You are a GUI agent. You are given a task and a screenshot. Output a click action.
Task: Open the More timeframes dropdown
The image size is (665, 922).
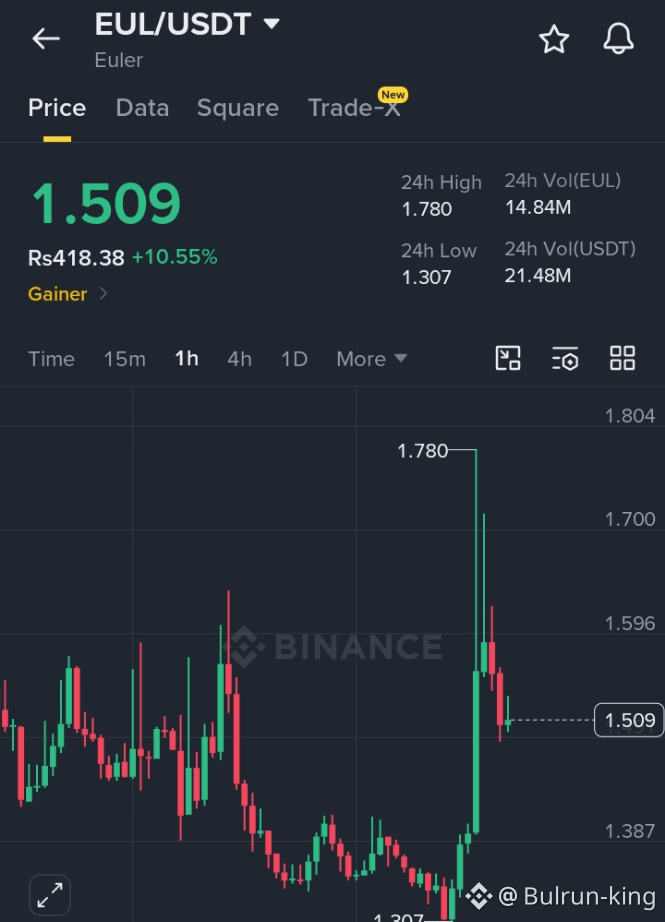click(x=372, y=359)
